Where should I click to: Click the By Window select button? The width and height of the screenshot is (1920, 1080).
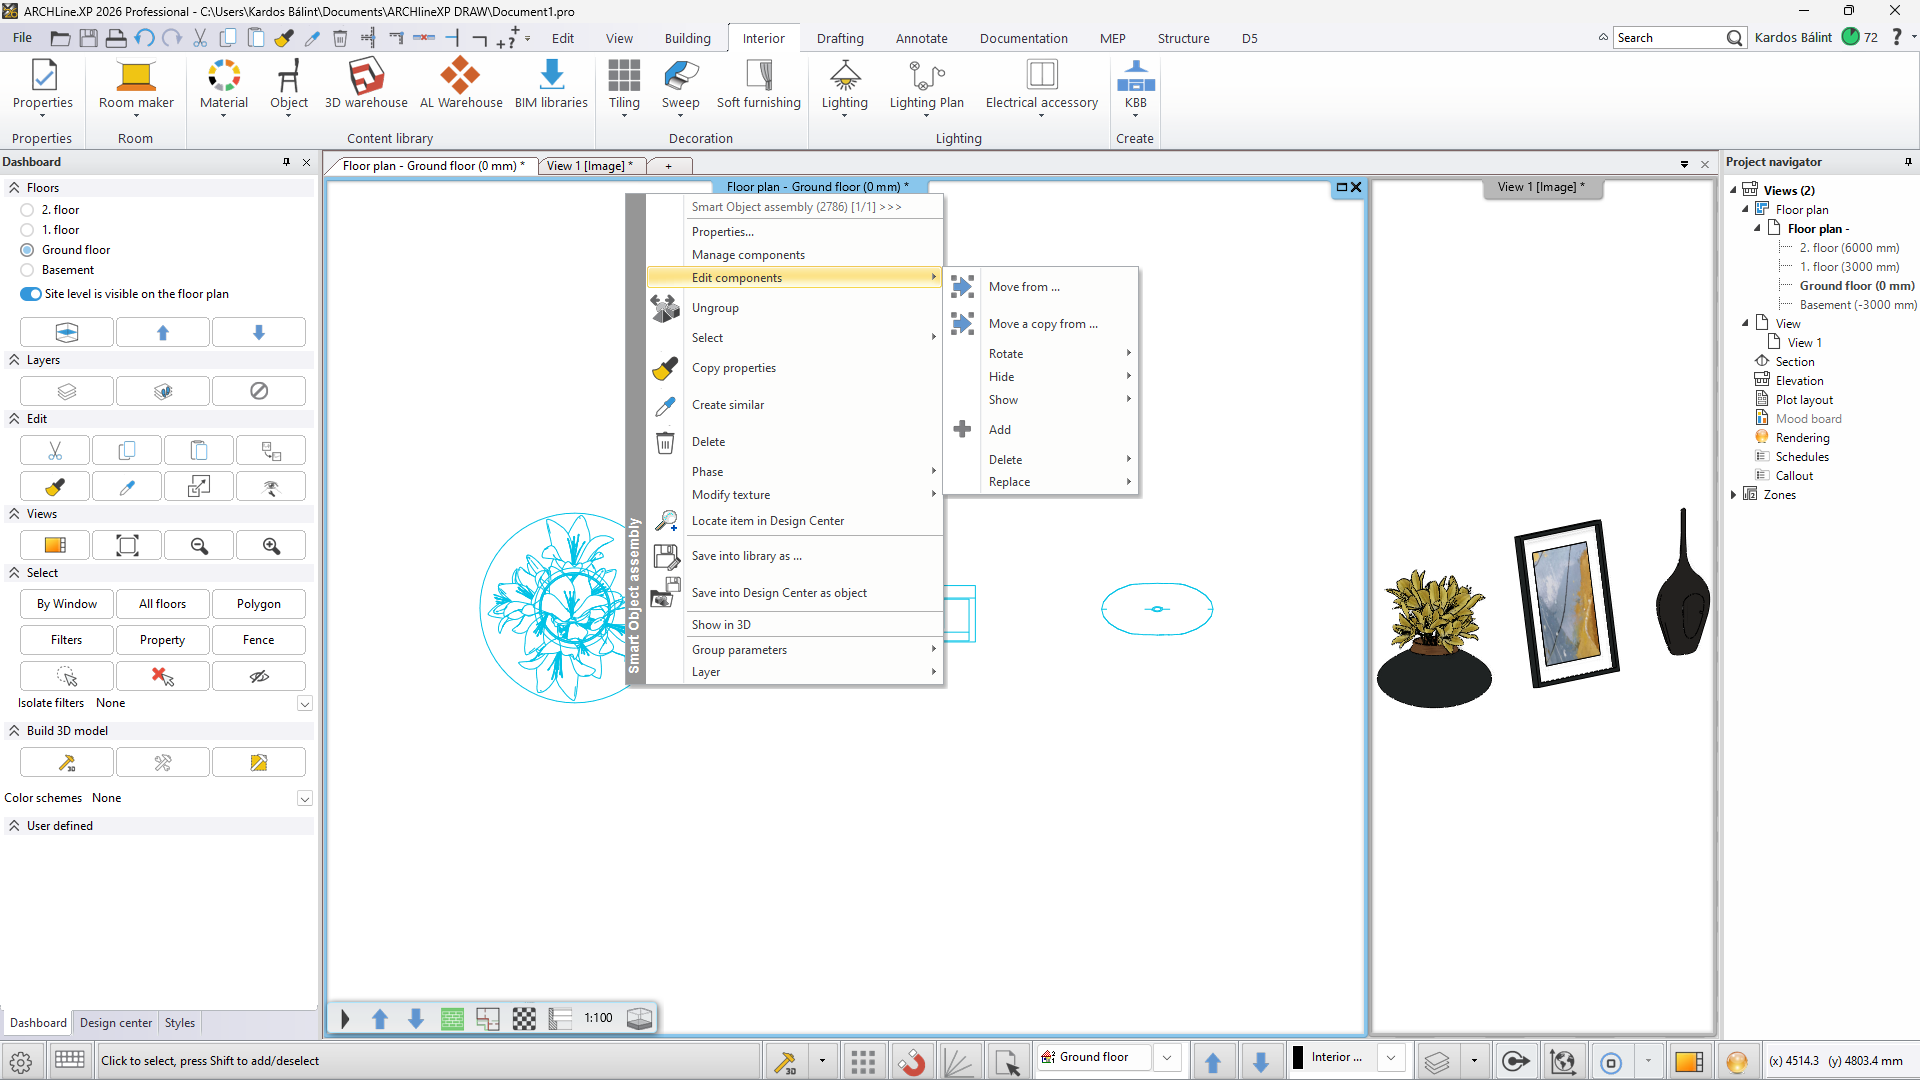pos(67,604)
